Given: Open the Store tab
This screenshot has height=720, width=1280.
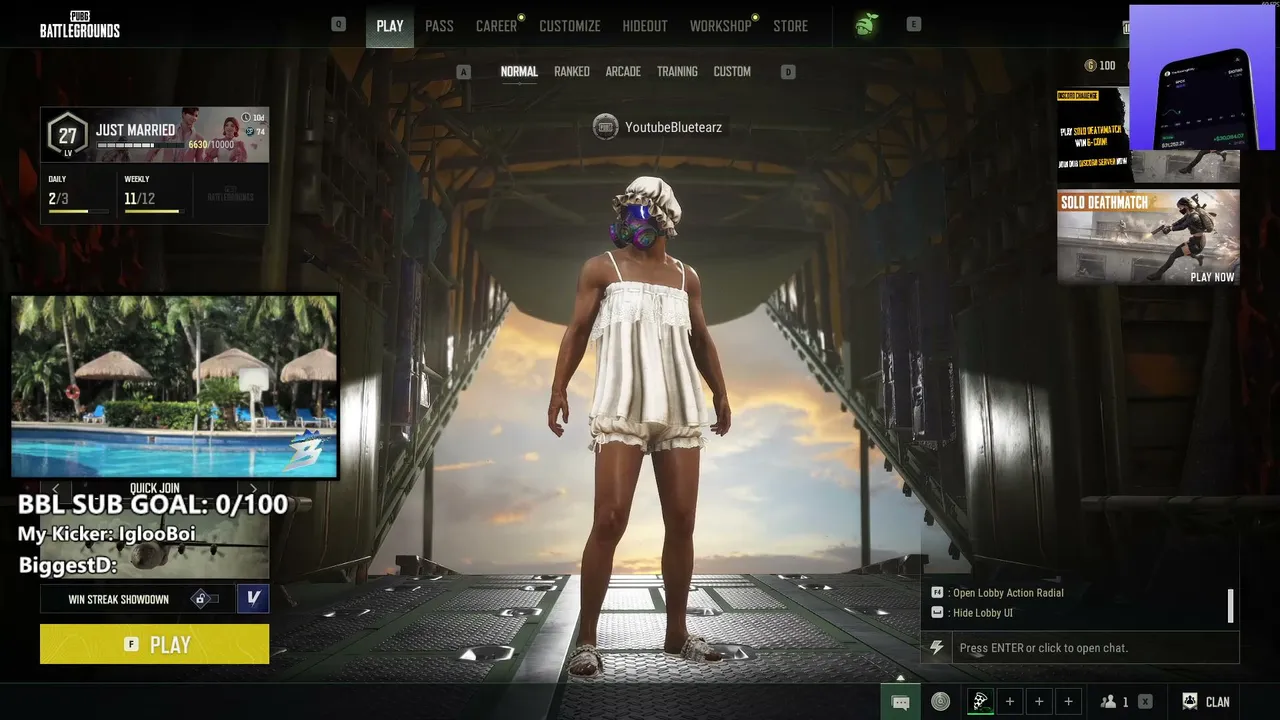Looking at the screenshot, I should [790, 26].
